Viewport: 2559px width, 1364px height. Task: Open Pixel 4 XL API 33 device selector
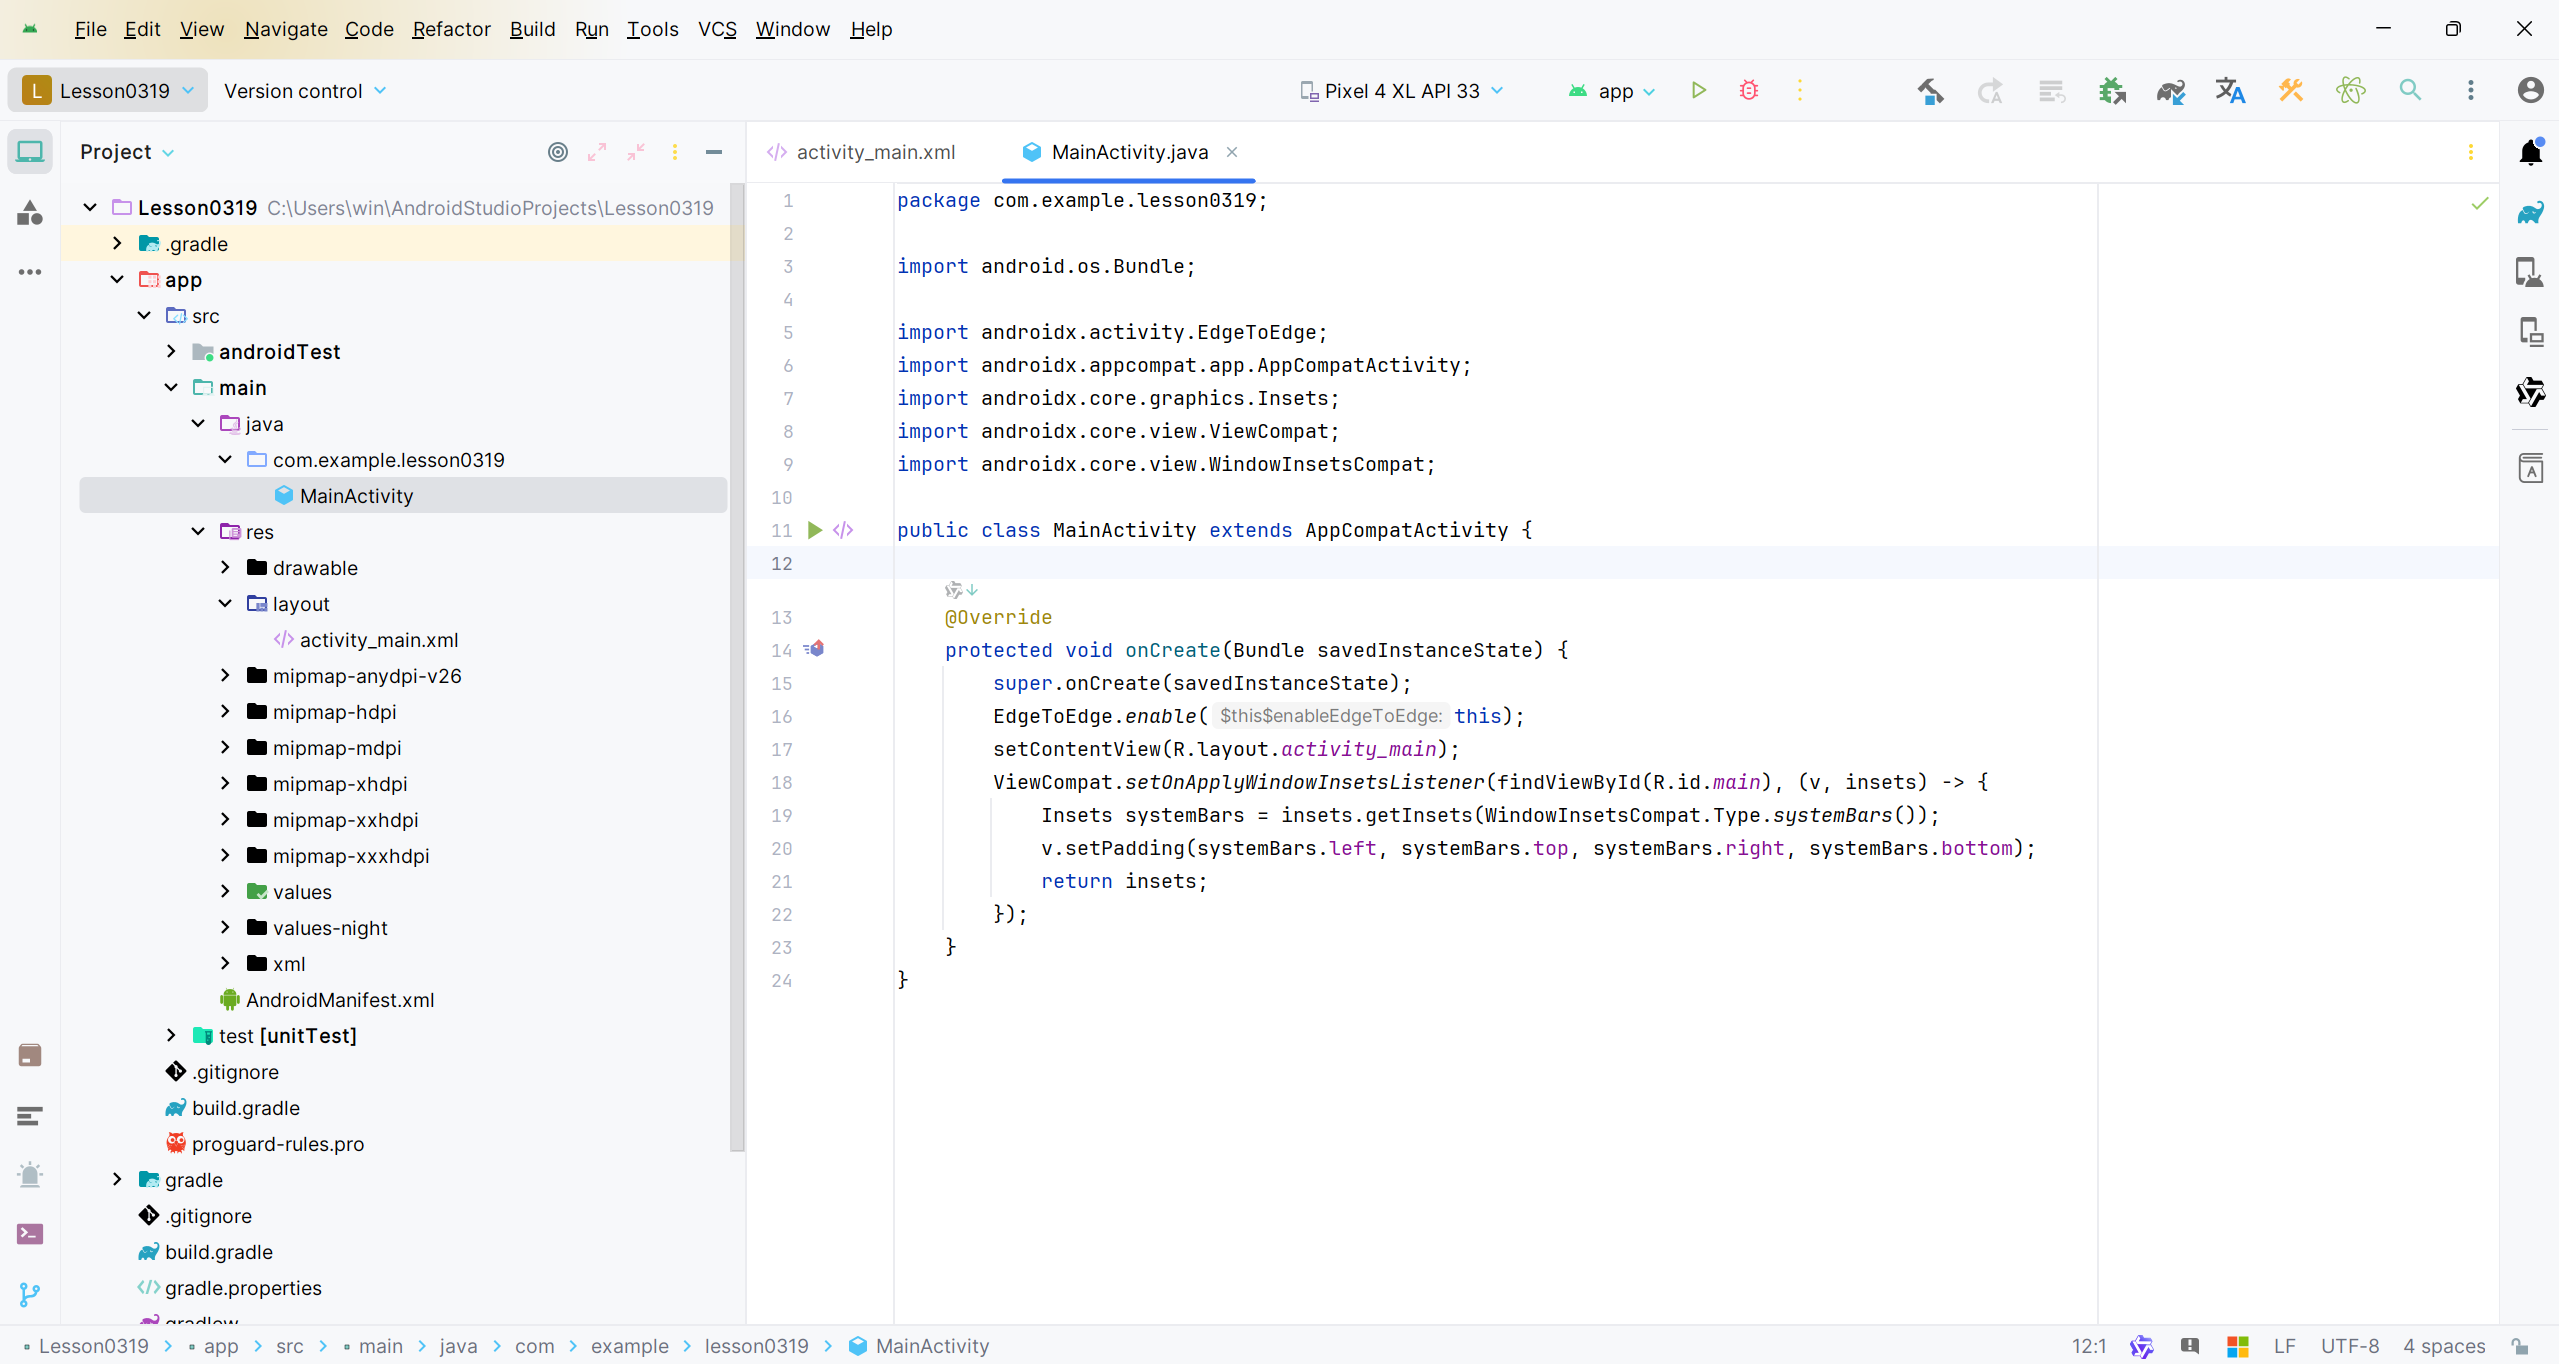coord(1402,91)
